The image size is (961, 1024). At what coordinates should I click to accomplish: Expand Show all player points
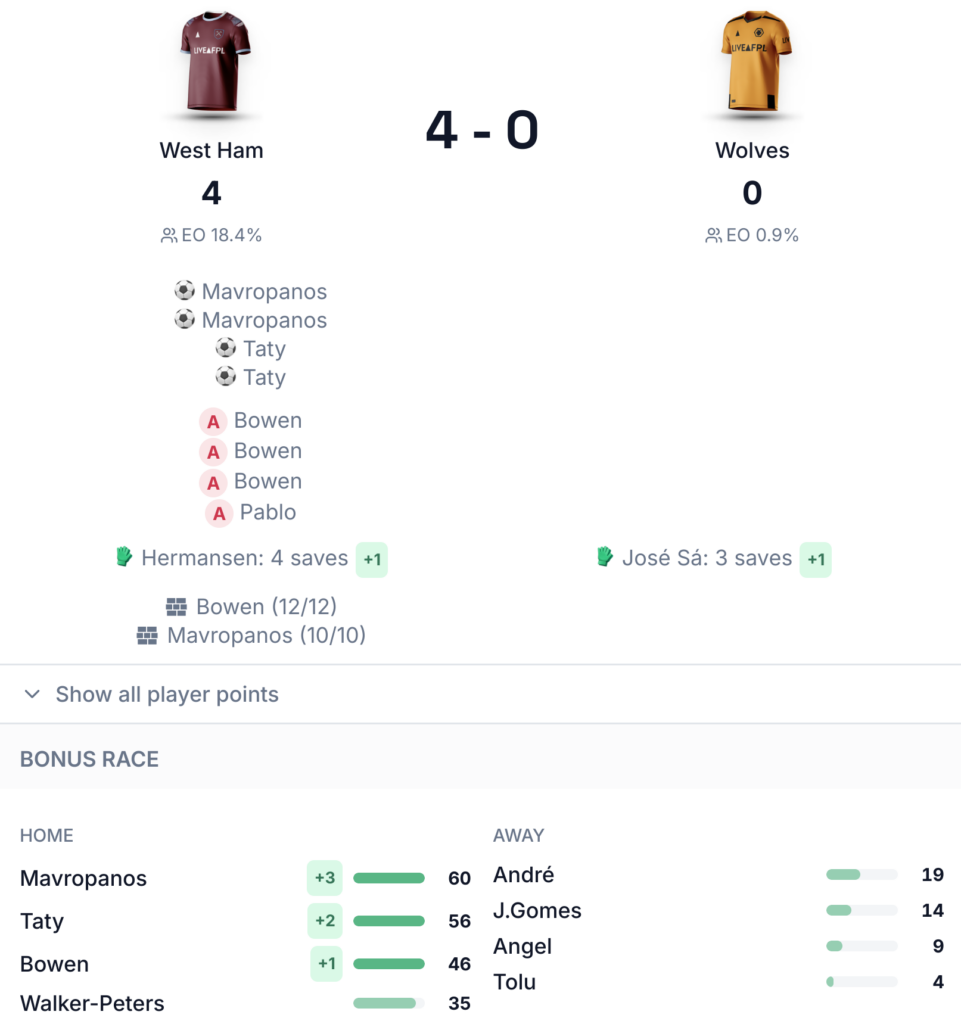click(x=167, y=694)
